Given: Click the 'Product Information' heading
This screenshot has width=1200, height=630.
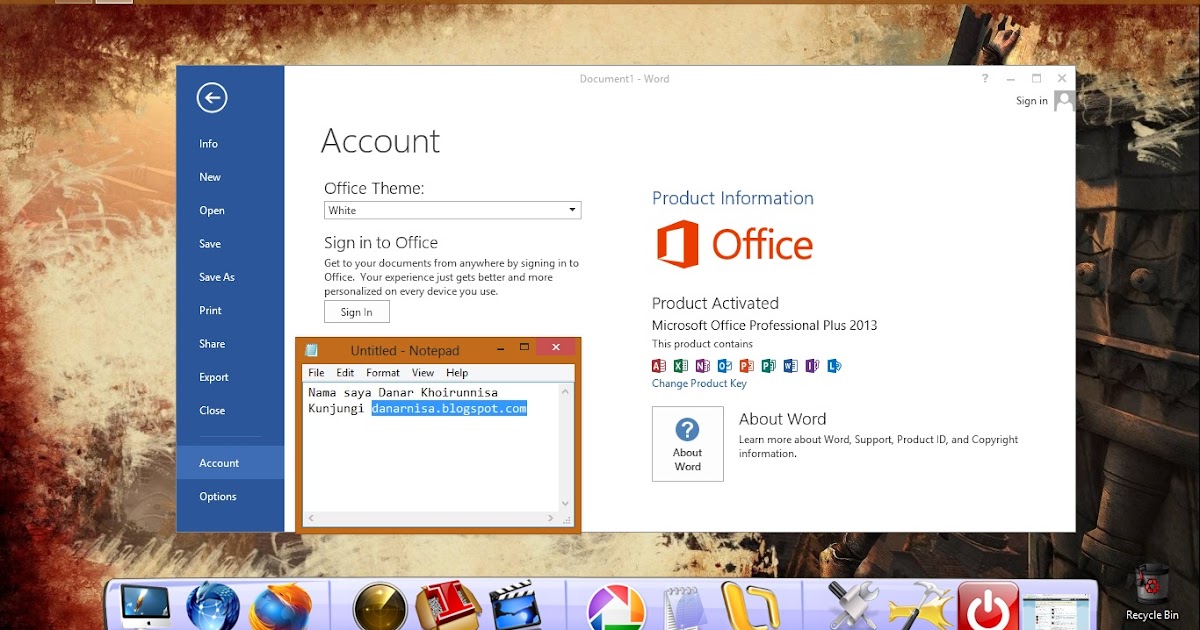Looking at the screenshot, I should (x=733, y=198).
